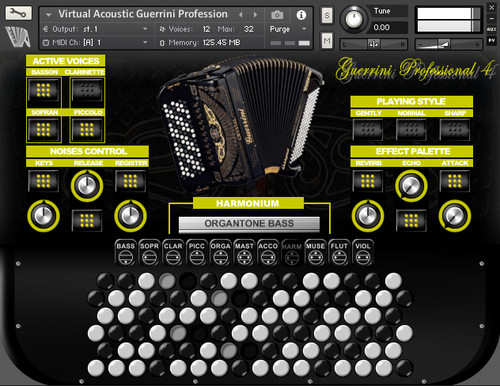Expand the instrument name dropdown arrow
This screenshot has height=386, width=500.
click(x=49, y=15)
